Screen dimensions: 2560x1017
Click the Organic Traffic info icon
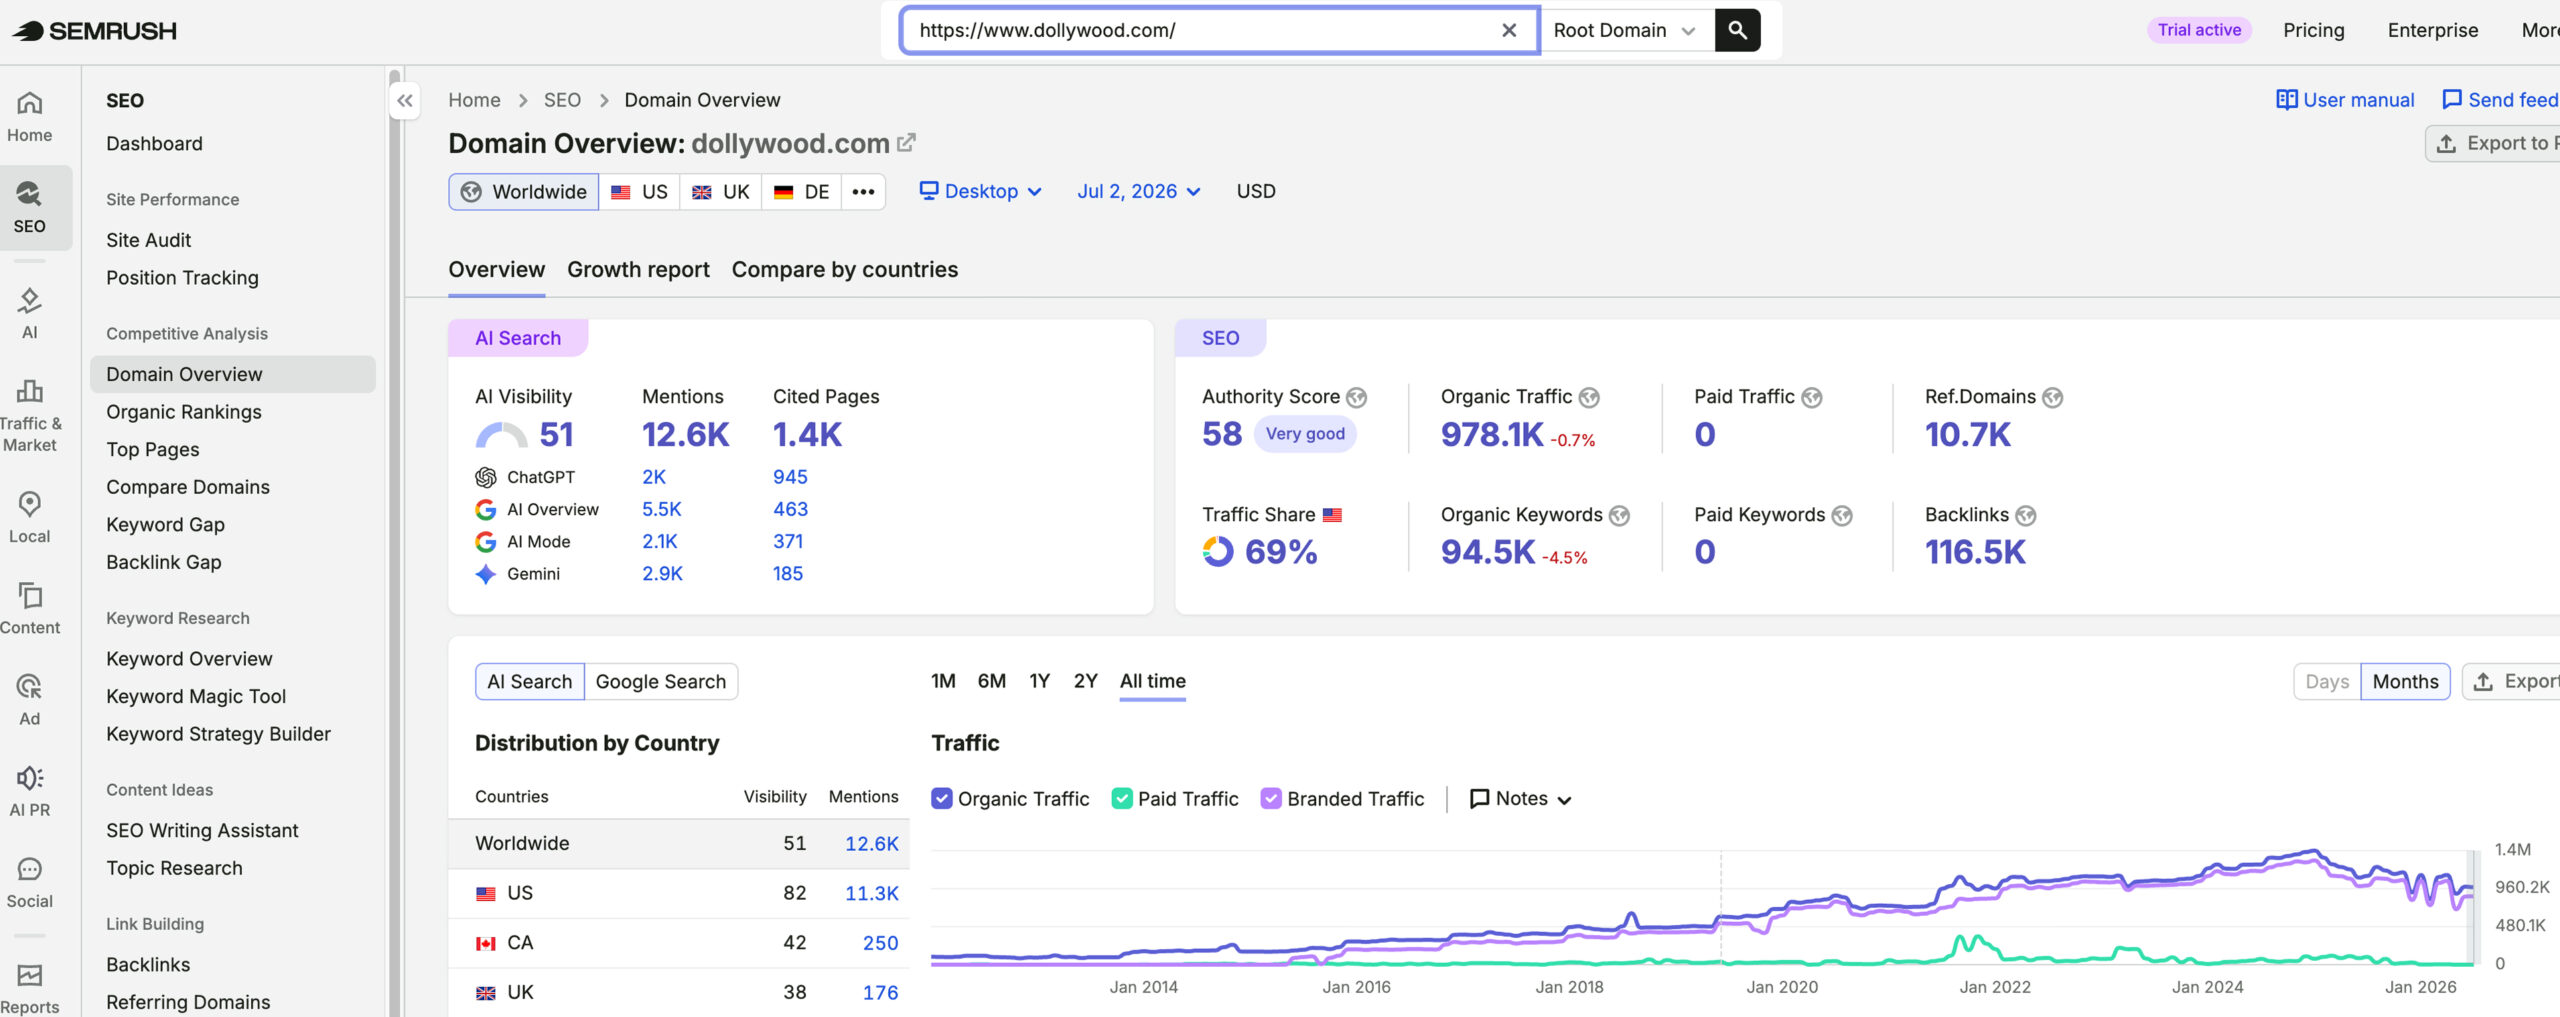pos(1589,398)
